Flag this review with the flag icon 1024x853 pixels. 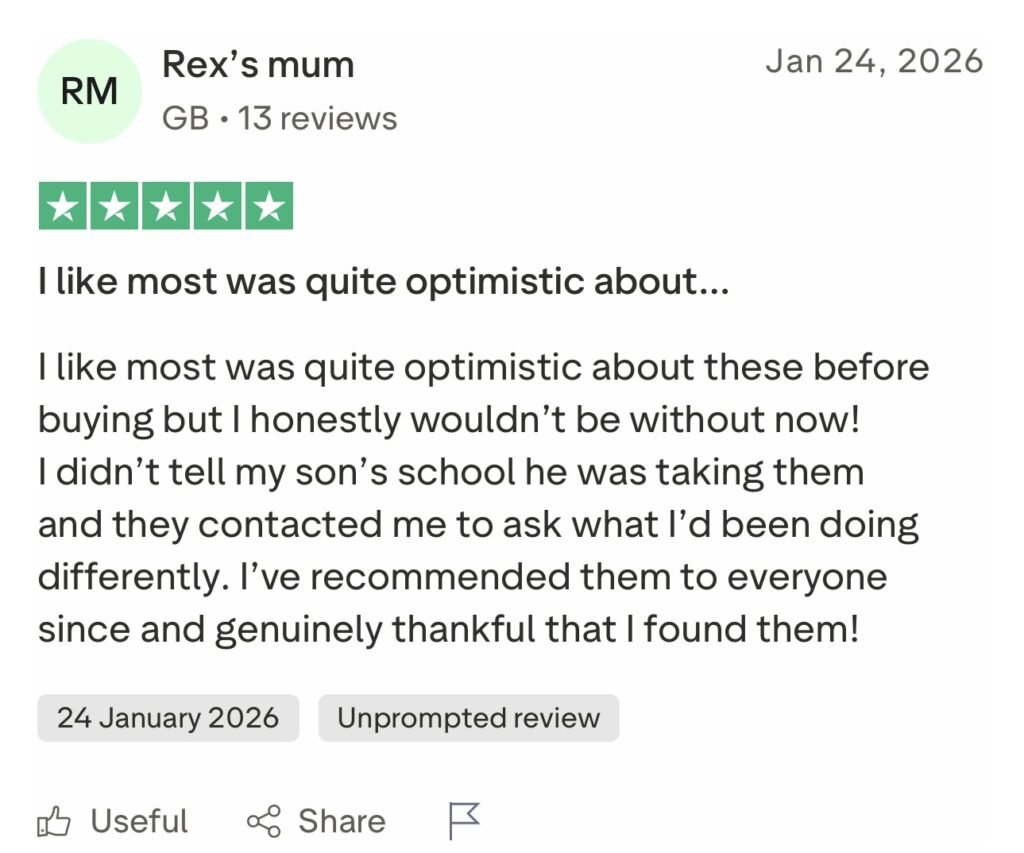pyautogui.click(x=463, y=821)
